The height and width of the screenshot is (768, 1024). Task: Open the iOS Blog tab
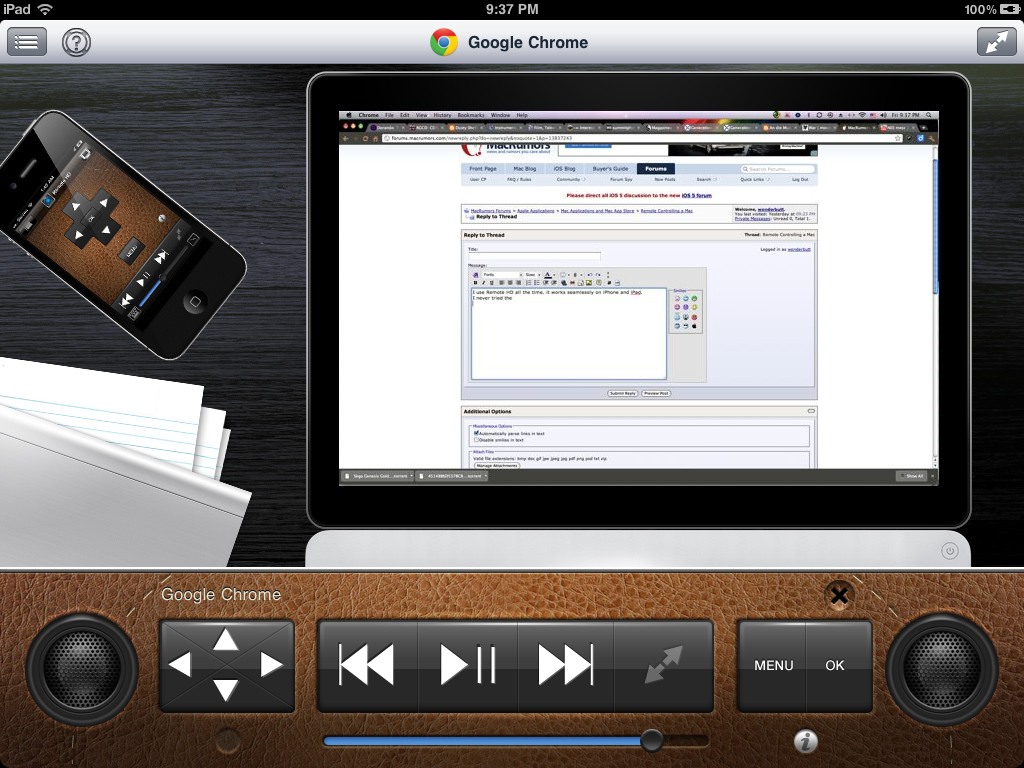click(564, 168)
